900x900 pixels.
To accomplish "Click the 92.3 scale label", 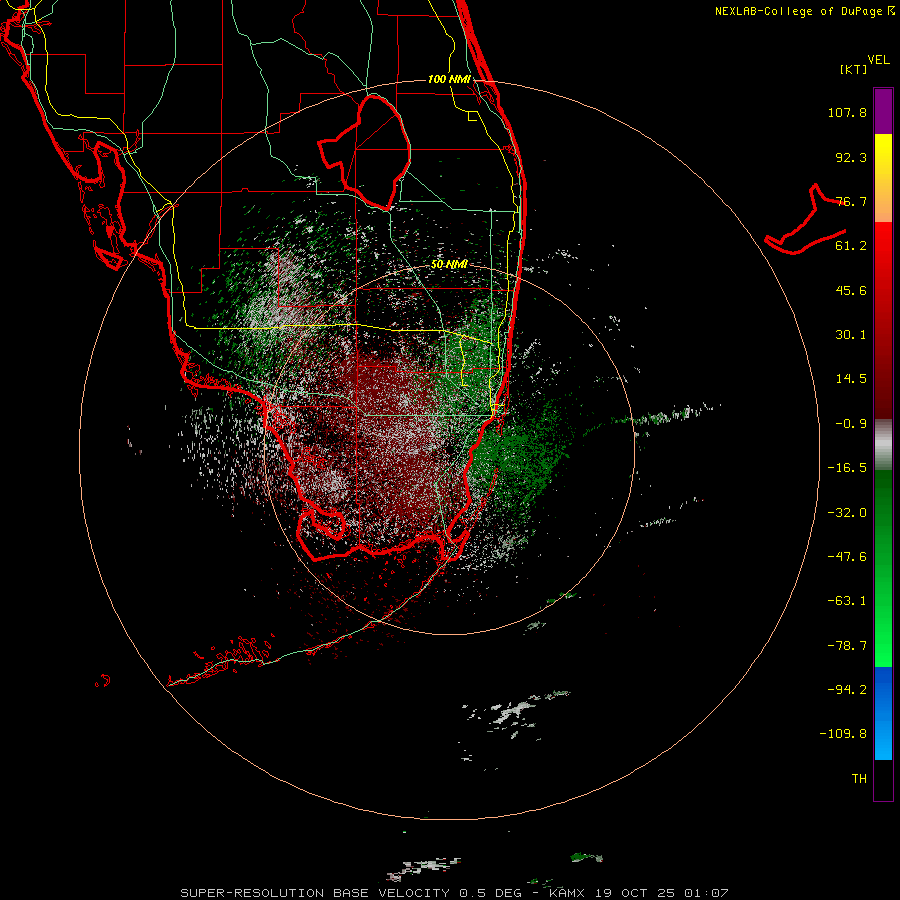I will click(x=851, y=157).
